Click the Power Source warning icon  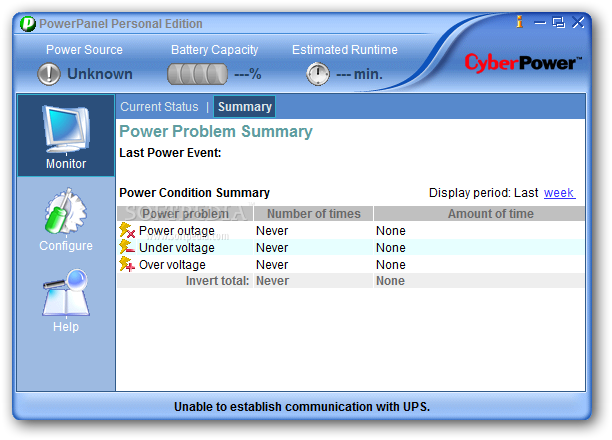49,74
